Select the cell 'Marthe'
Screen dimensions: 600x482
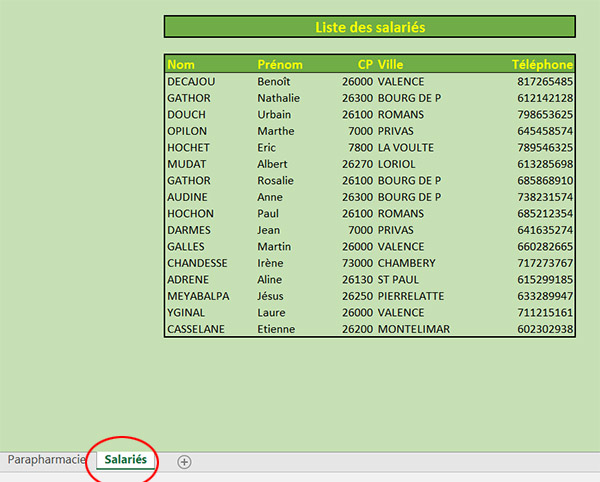pyautogui.click(x=276, y=131)
